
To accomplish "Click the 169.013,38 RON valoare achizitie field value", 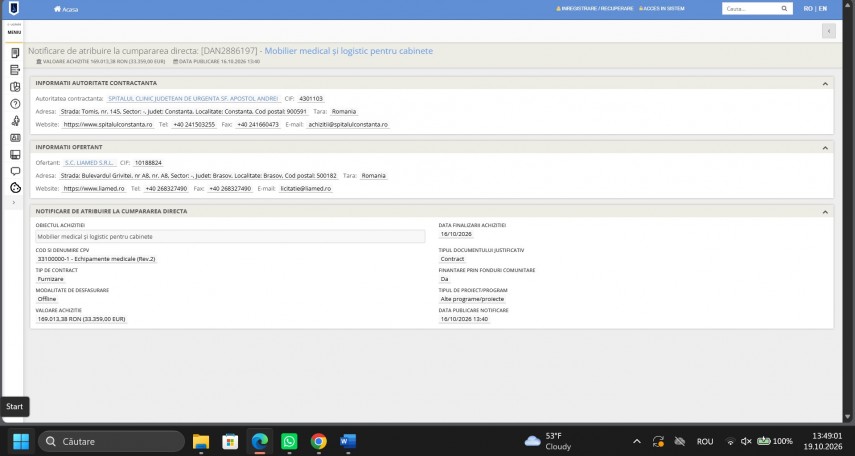I will [x=81, y=319].
